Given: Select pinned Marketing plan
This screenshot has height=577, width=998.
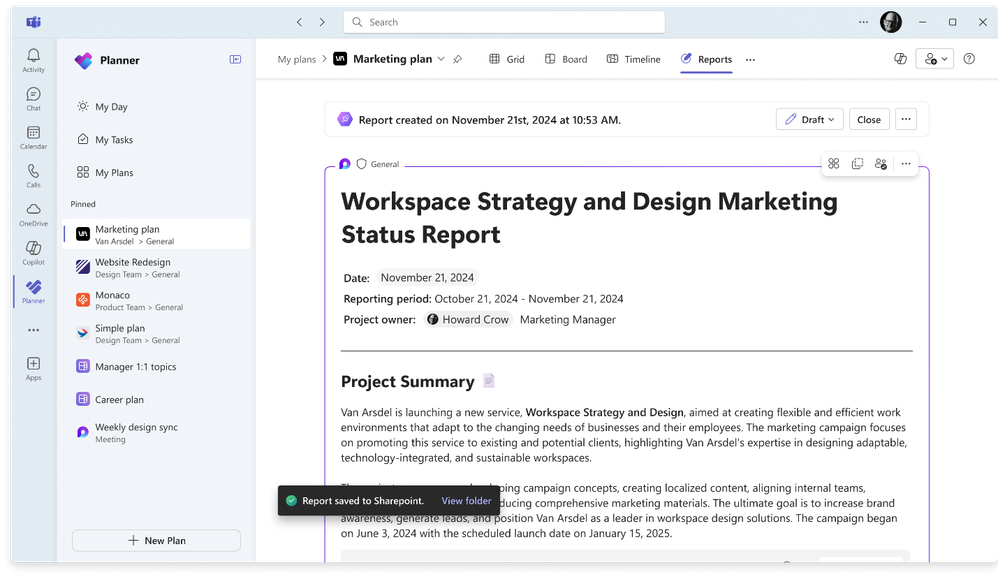Looking at the screenshot, I should point(157,234).
